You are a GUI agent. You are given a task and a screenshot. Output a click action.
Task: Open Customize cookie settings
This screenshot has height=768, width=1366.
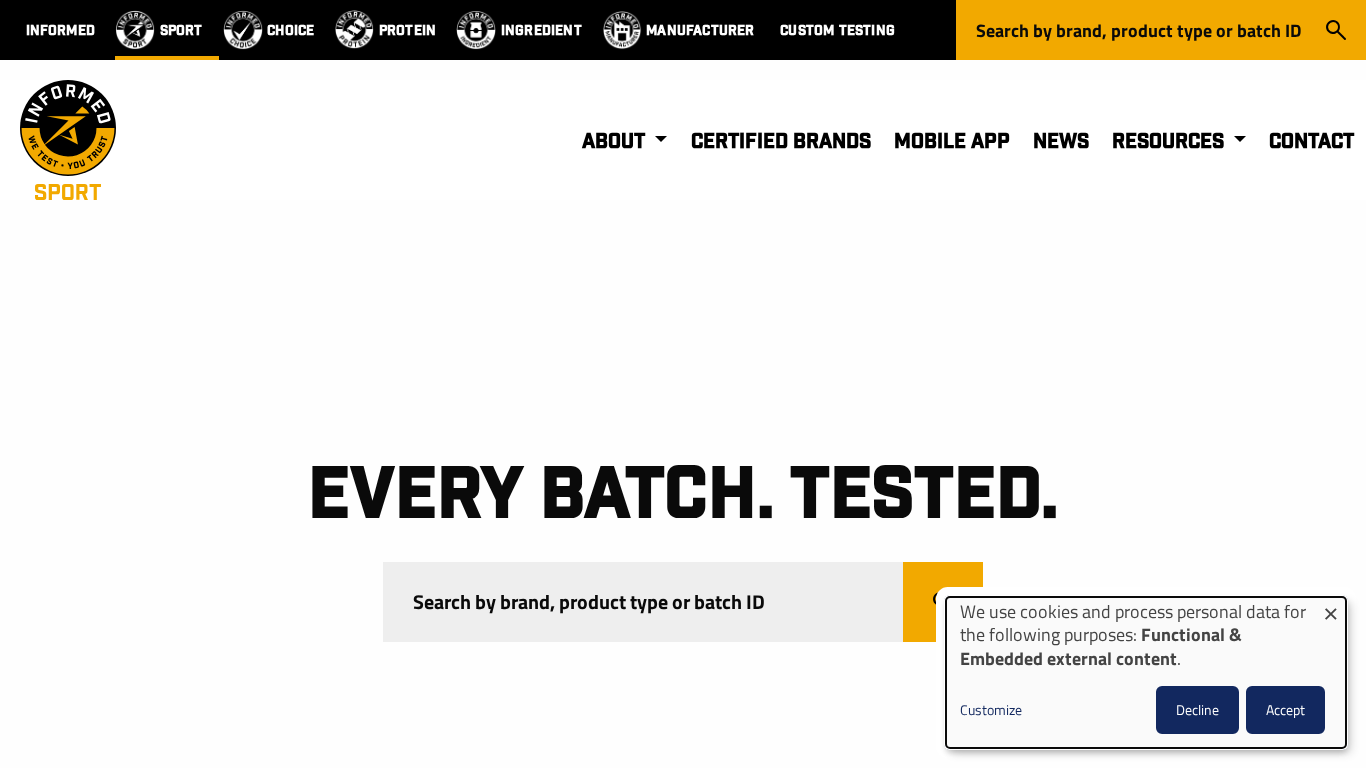click(991, 710)
